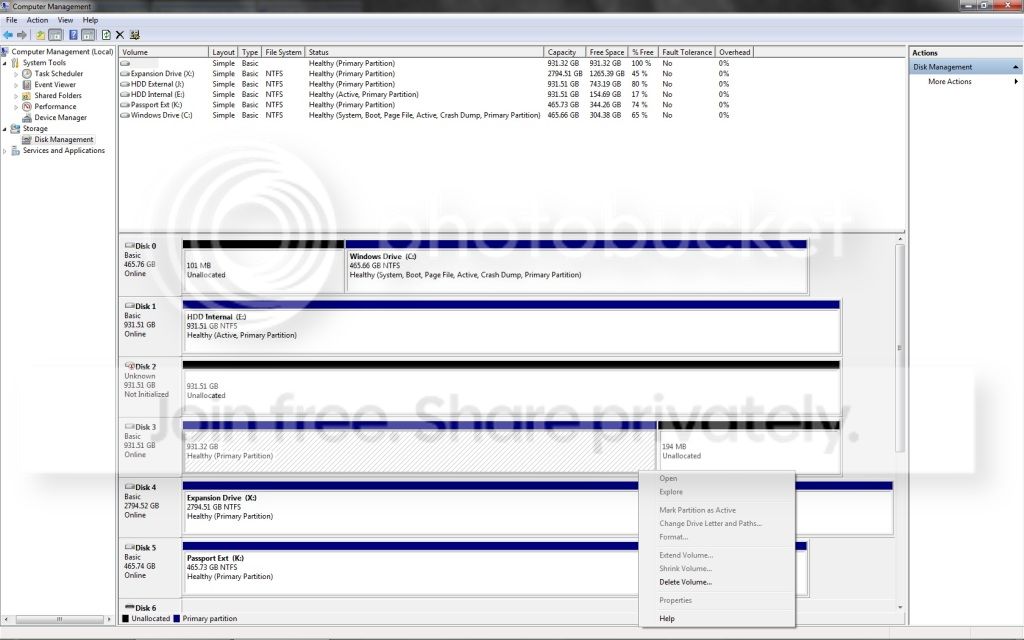Click the black Unallocated legend swatch
The image size is (1024, 640).
tap(125, 618)
